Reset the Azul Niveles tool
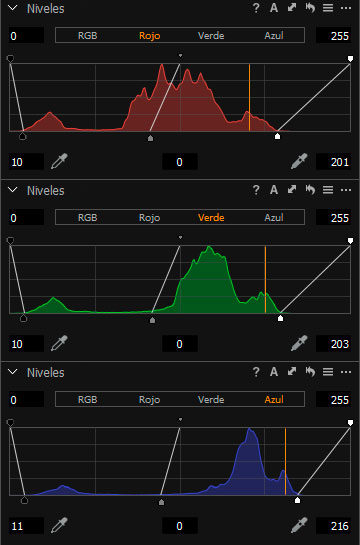The width and height of the screenshot is (360, 545). (310, 372)
